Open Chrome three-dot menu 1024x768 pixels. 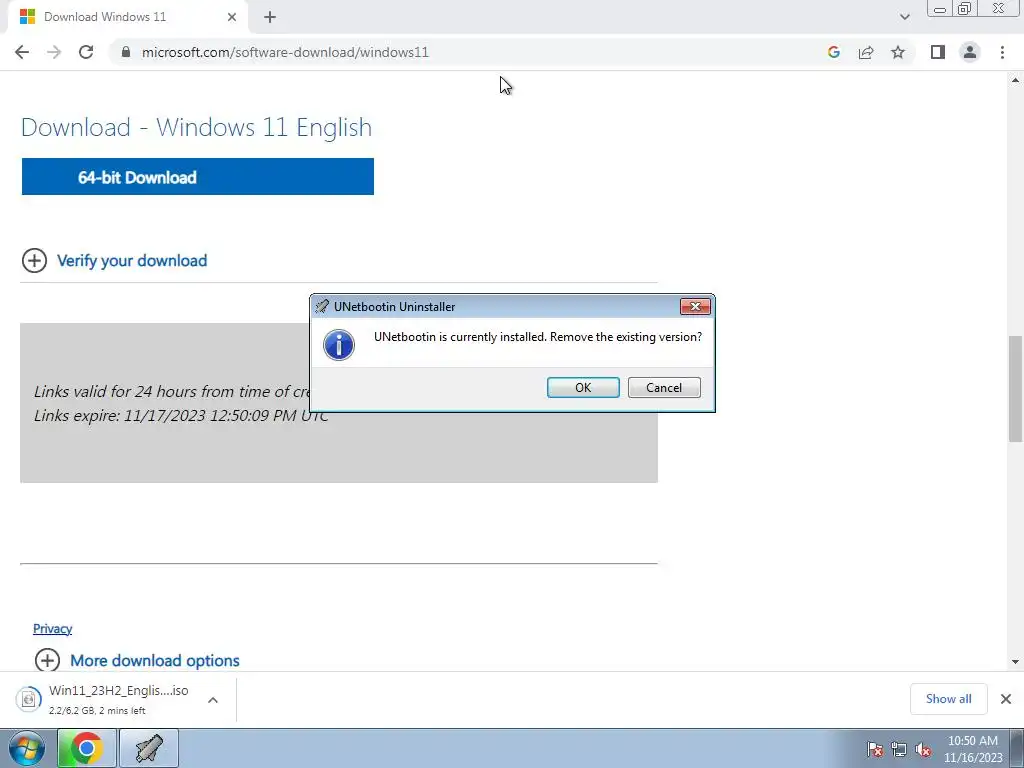[1002, 52]
